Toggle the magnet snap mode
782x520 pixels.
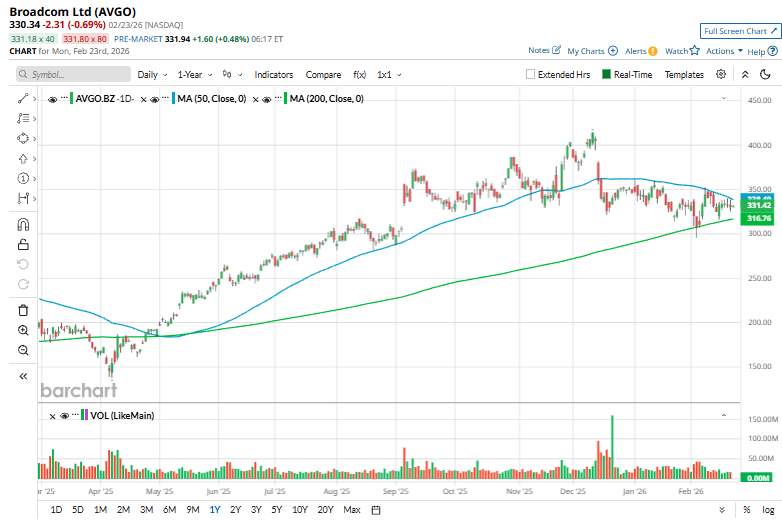[x=23, y=225]
